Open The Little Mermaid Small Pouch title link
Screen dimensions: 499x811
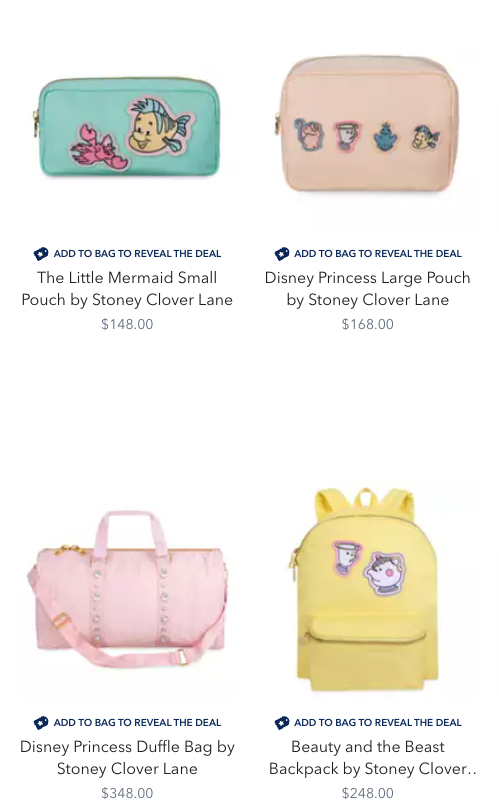point(127,289)
